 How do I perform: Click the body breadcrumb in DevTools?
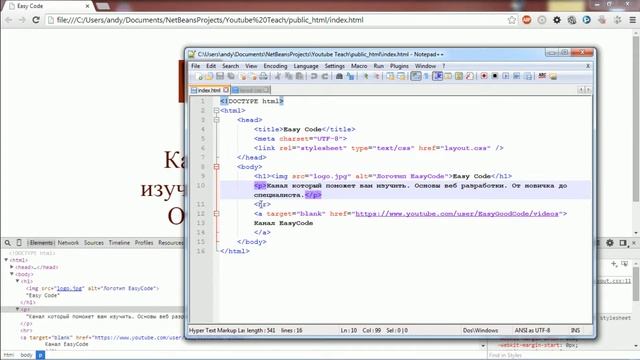tap(26, 355)
